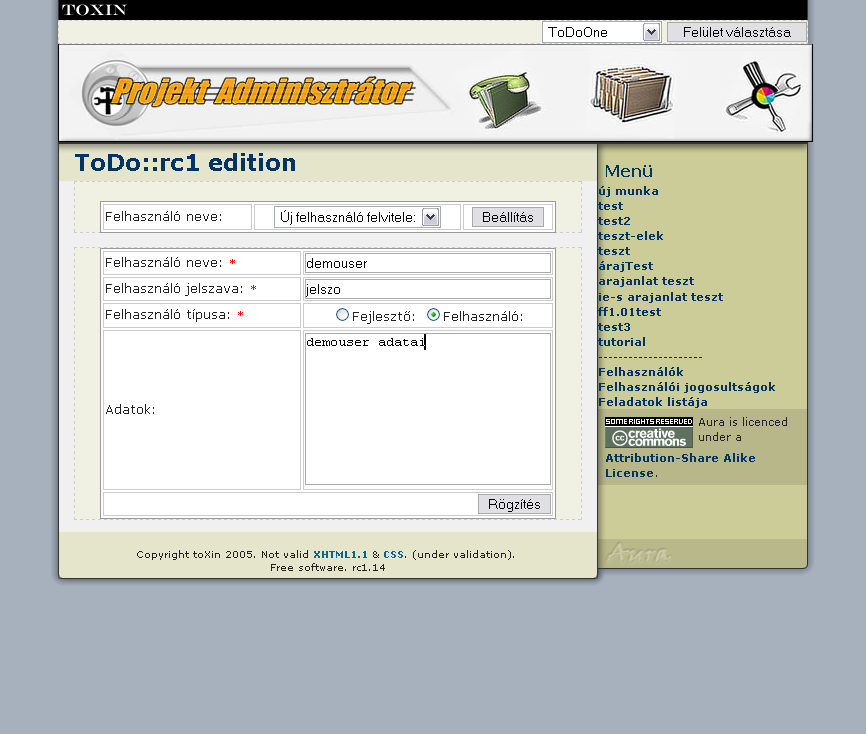The width and height of the screenshot is (866, 734).
Task: Go to Felhasználók in the menu
Action: click(640, 372)
